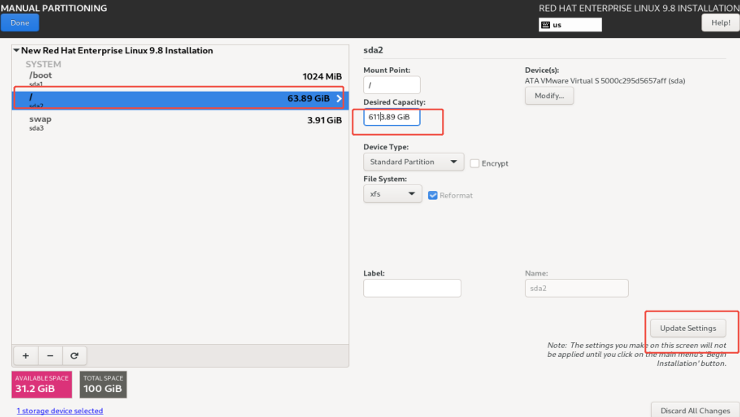740x417 pixels.
Task: Click the Desired Capacity input field
Action: [392, 117]
